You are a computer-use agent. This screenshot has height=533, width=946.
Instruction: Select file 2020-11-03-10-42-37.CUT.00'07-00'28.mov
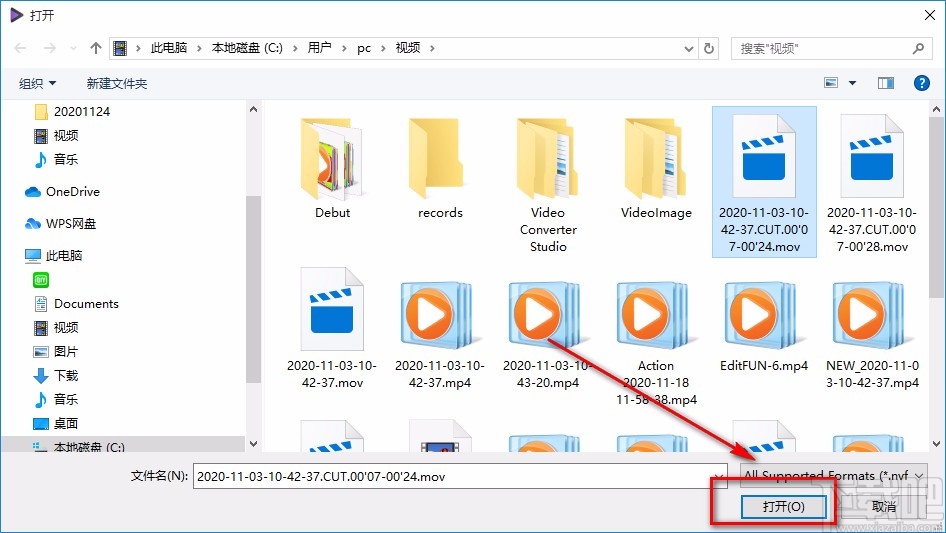(x=872, y=182)
